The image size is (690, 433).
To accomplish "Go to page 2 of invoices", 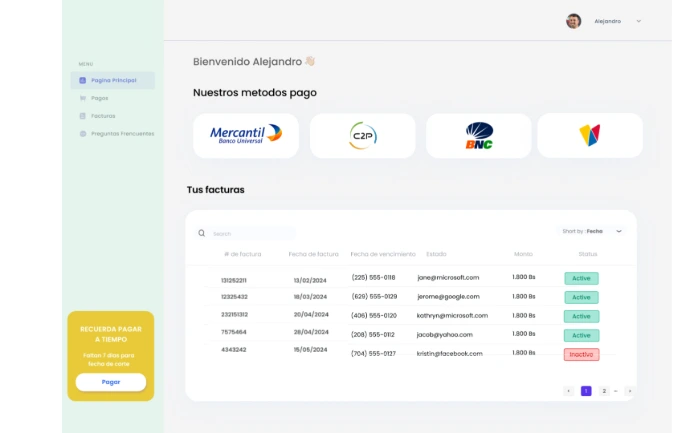I will point(604,391).
